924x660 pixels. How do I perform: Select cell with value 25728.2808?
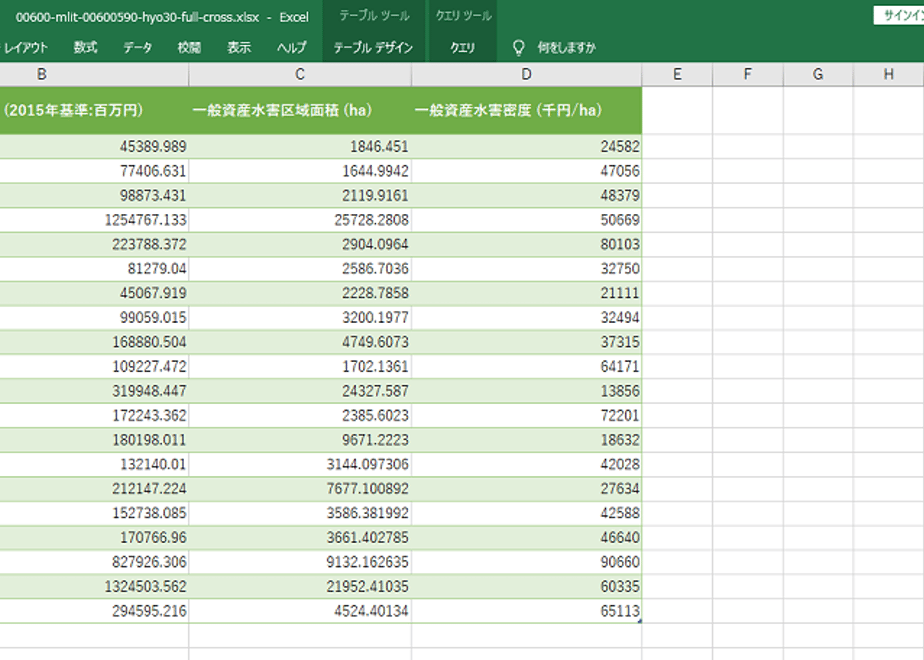pos(300,220)
